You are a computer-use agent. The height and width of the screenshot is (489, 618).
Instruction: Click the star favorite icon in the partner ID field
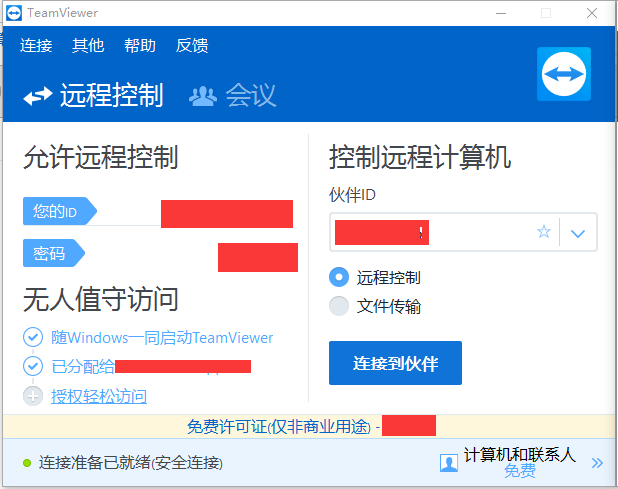544,232
